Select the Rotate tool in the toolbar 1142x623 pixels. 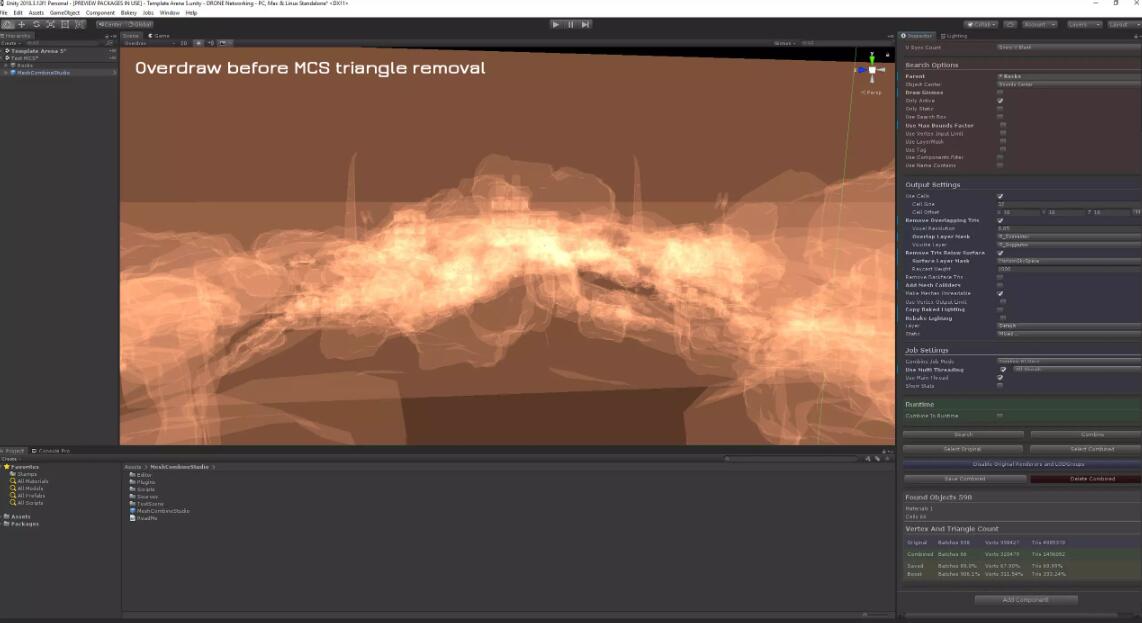(x=37, y=24)
